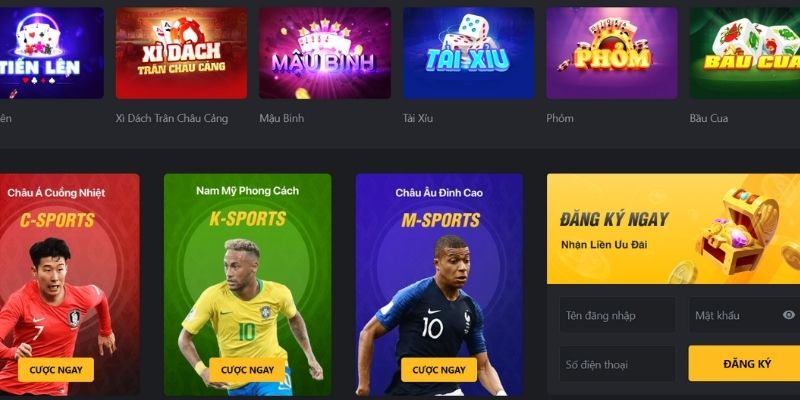Viewport: 800px width, 400px height.
Task: Click Cược Ngay on M-Sports card
Action: click(x=439, y=370)
